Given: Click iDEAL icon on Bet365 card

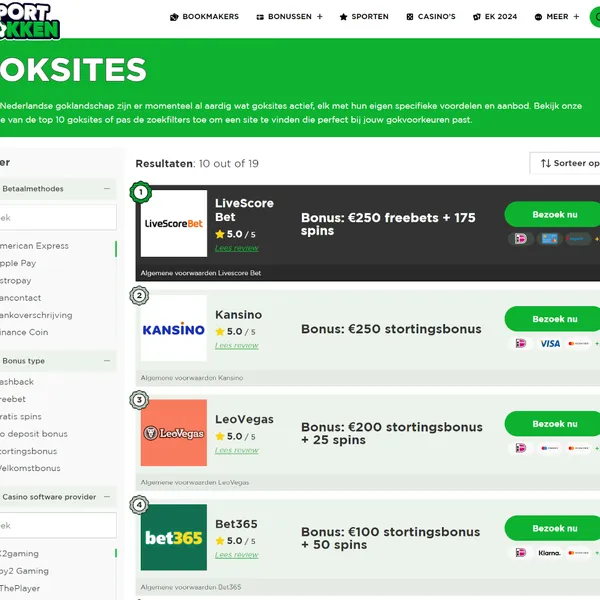Looking at the screenshot, I should pos(520,553).
